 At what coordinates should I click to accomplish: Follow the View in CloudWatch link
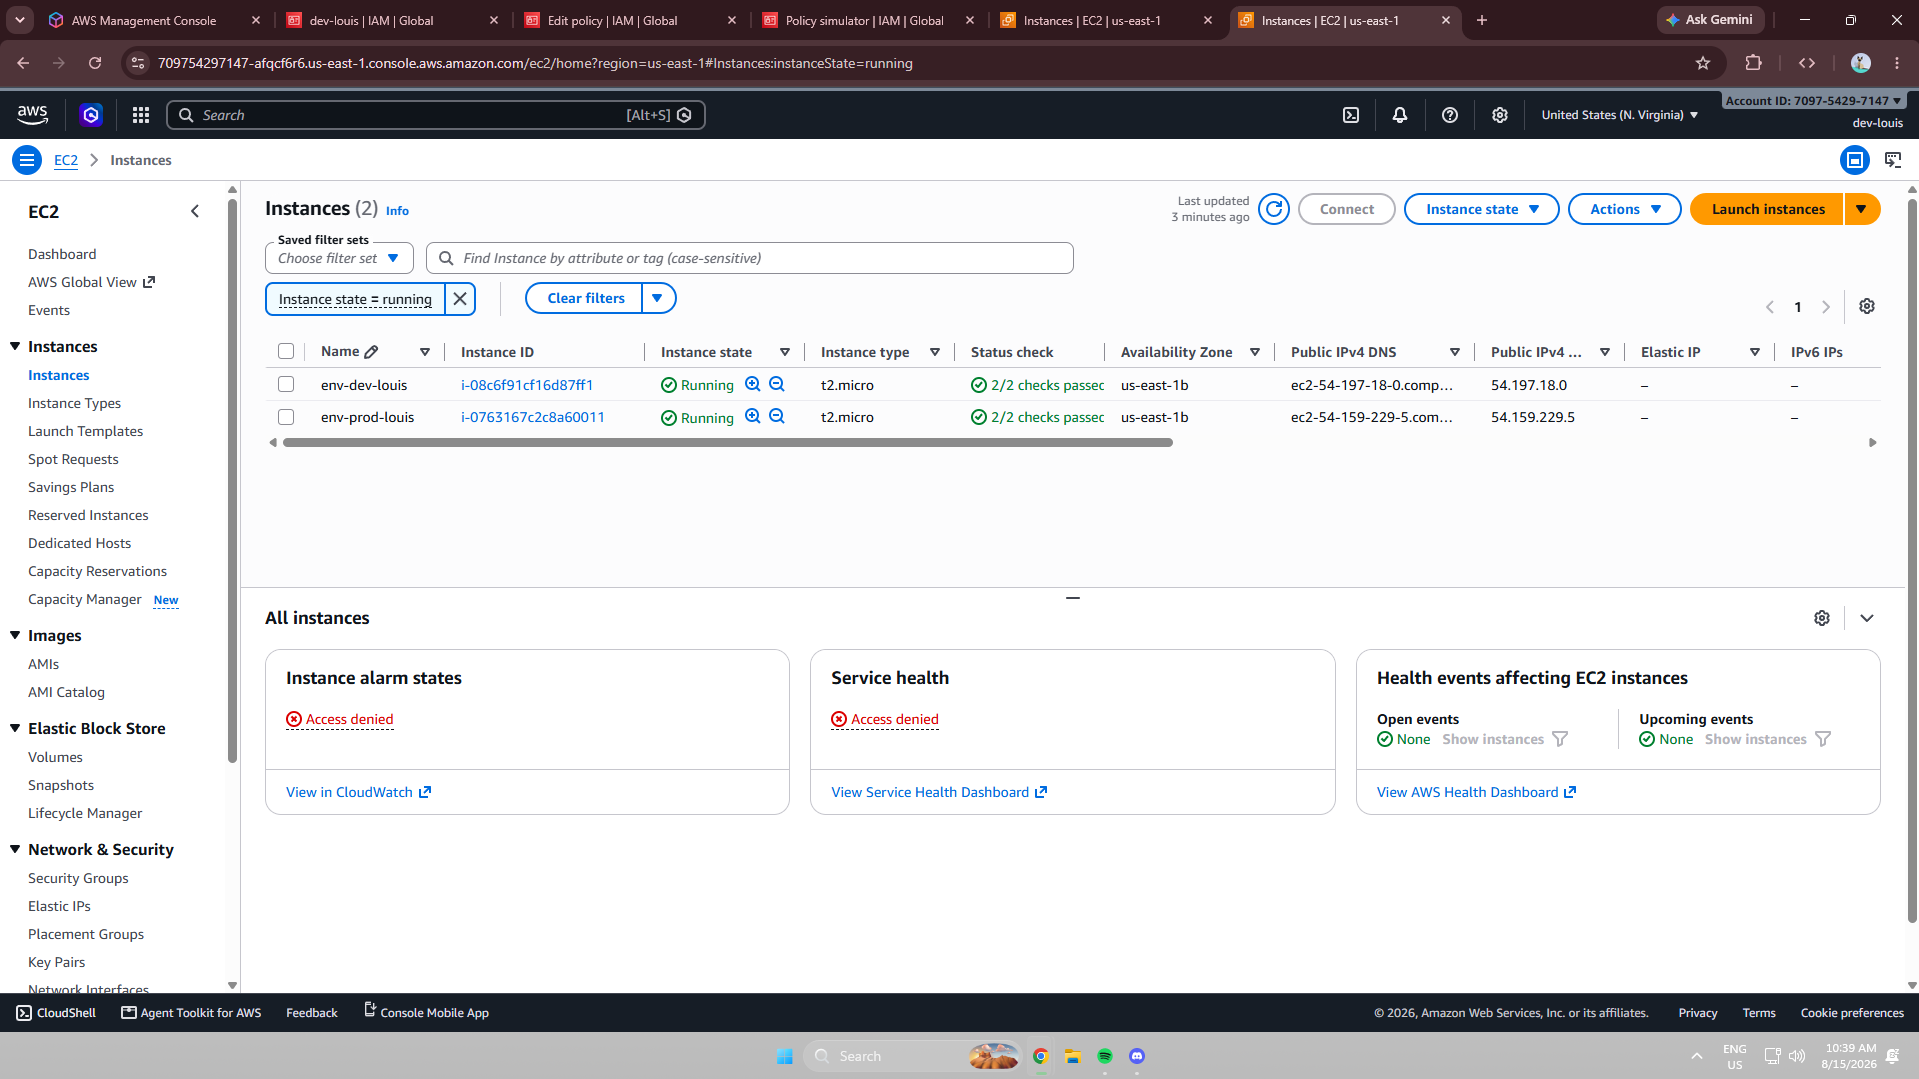coord(358,792)
